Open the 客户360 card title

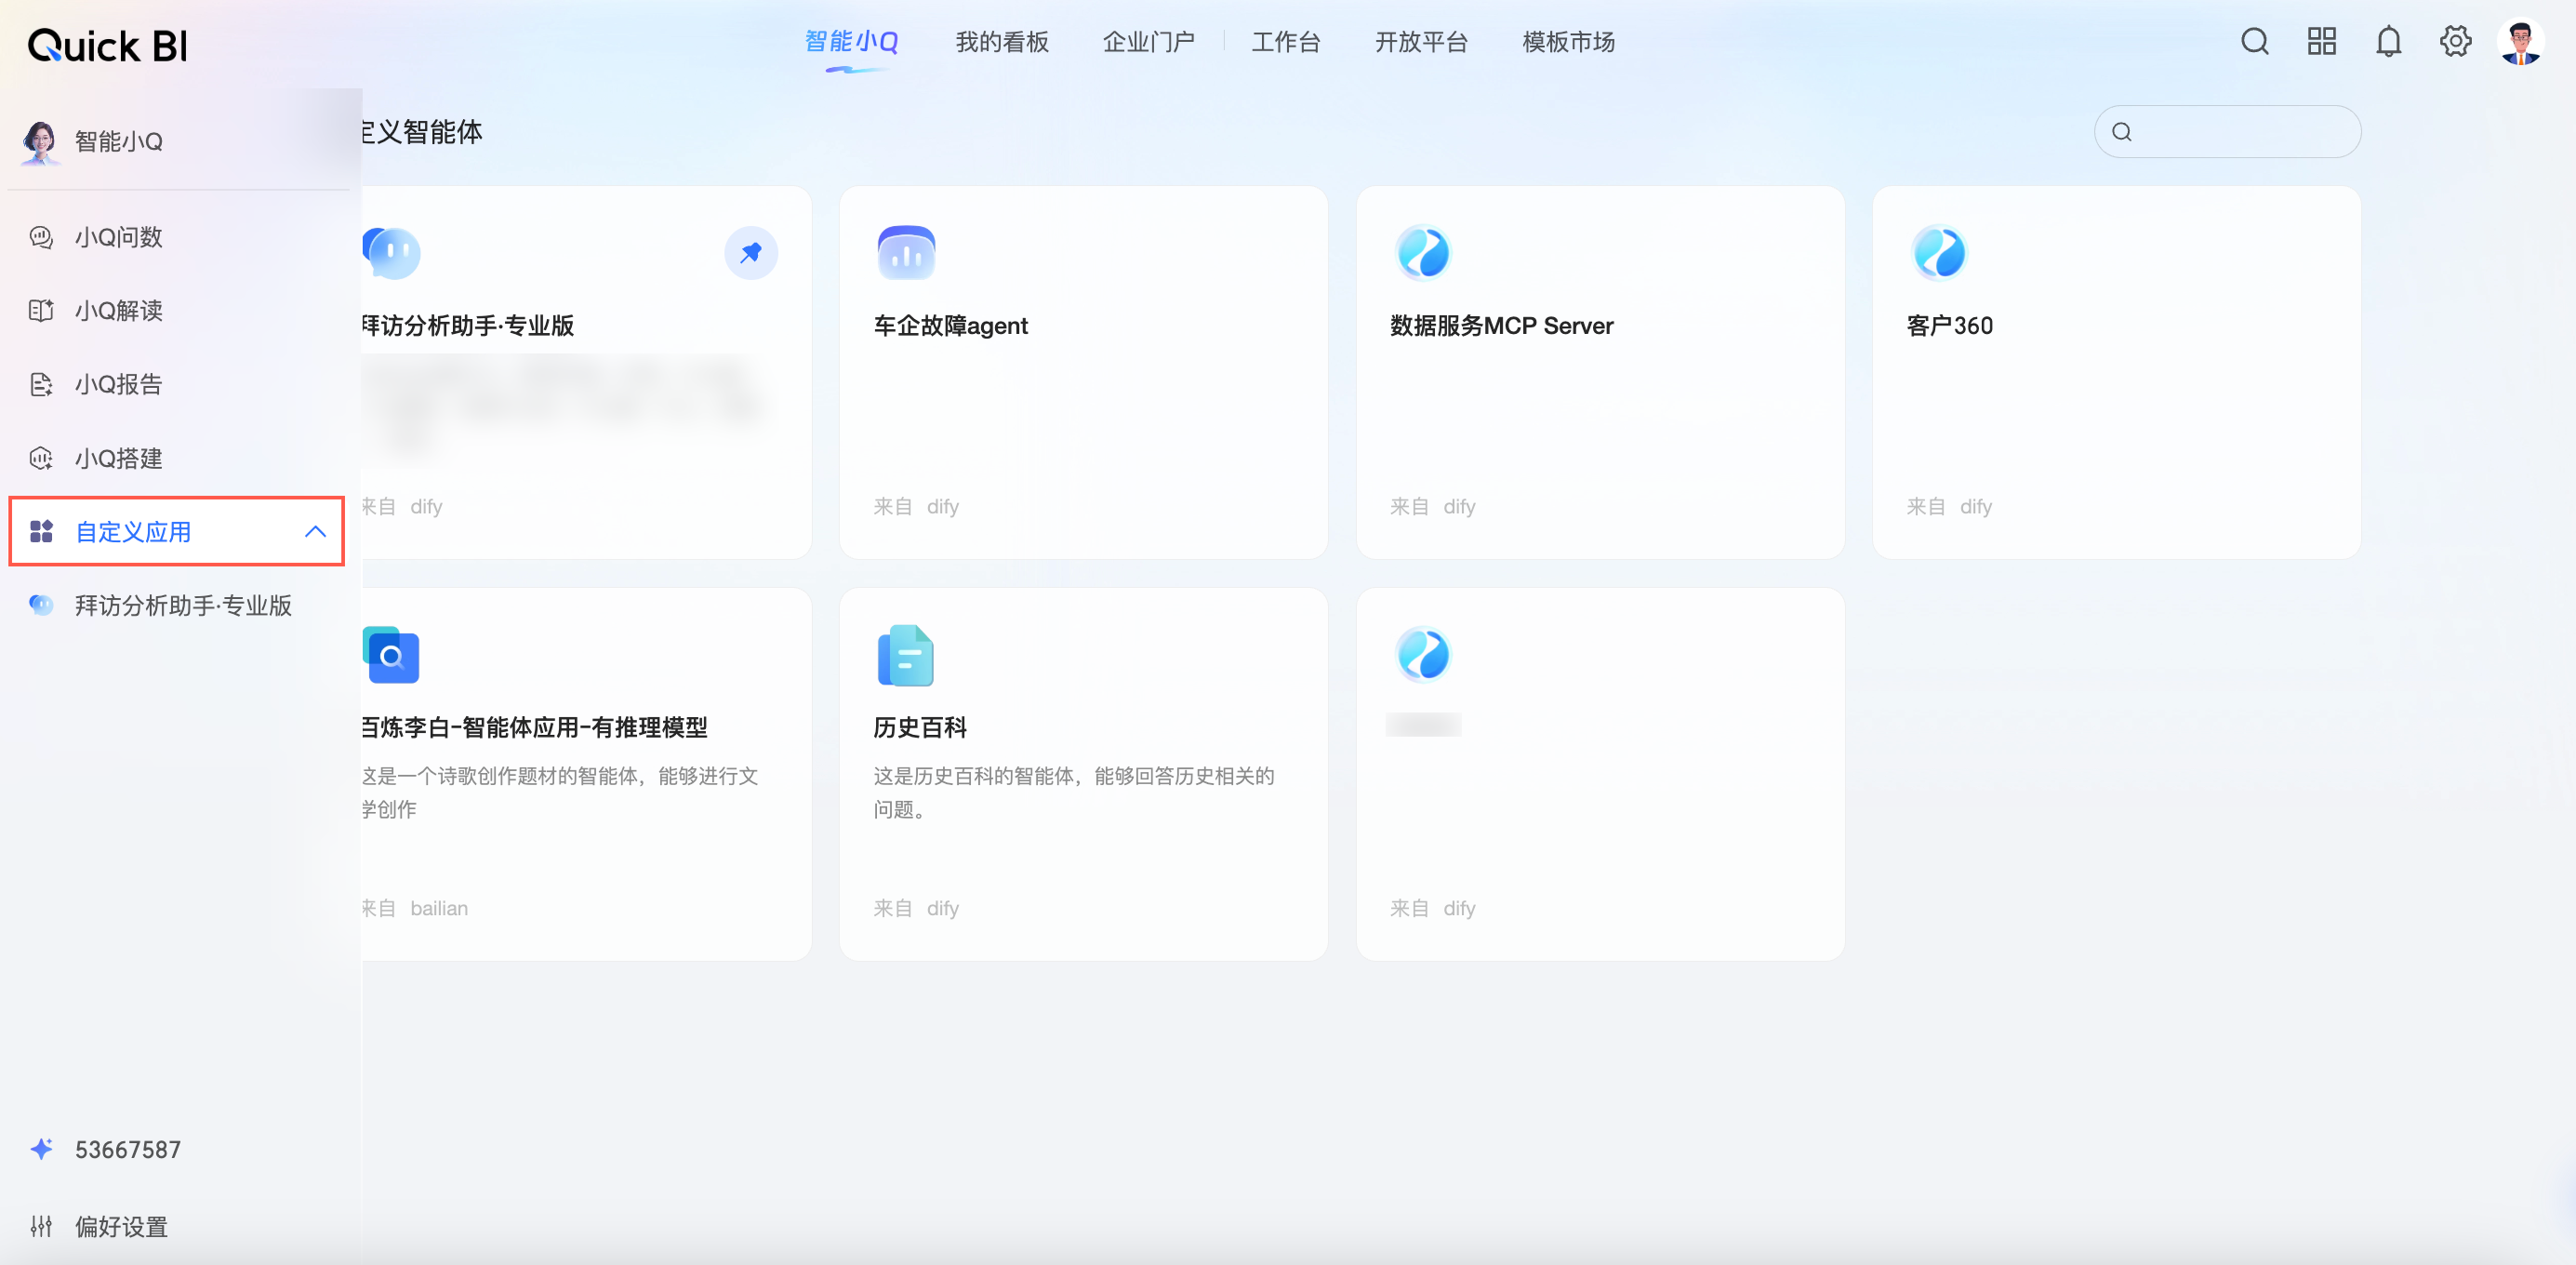(x=1949, y=326)
